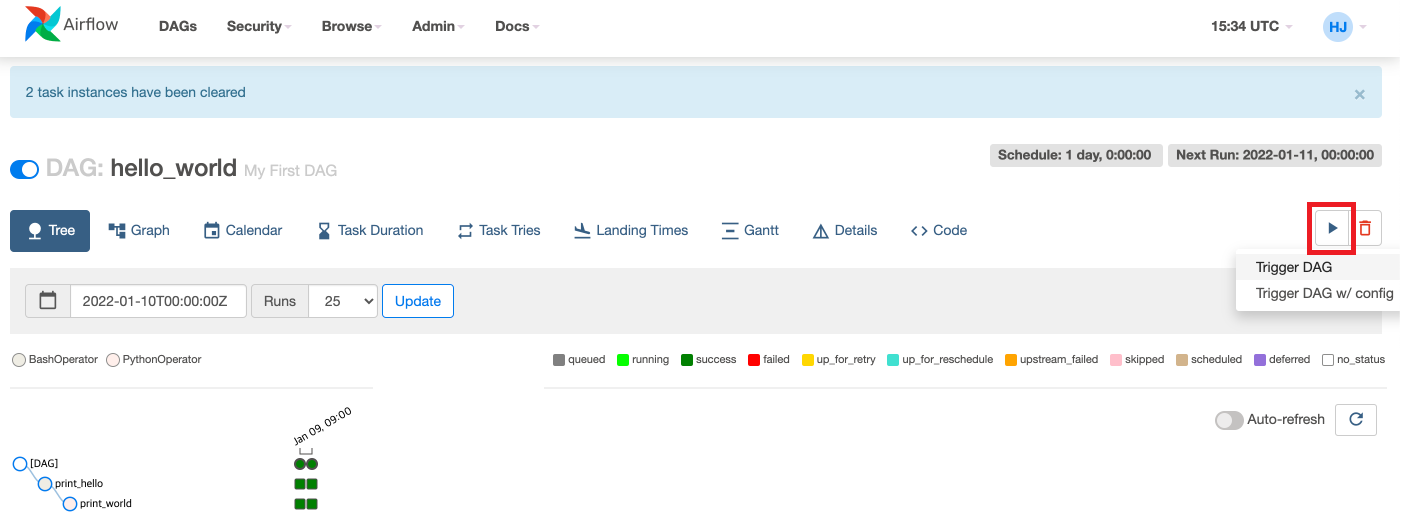This screenshot has width=1402, height=515.
Task: Click the upstream_failed orange legend swatch
Action: click(1010, 360)
